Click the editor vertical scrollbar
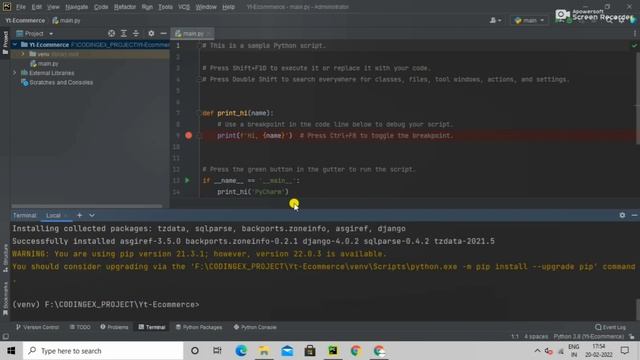 638,98
